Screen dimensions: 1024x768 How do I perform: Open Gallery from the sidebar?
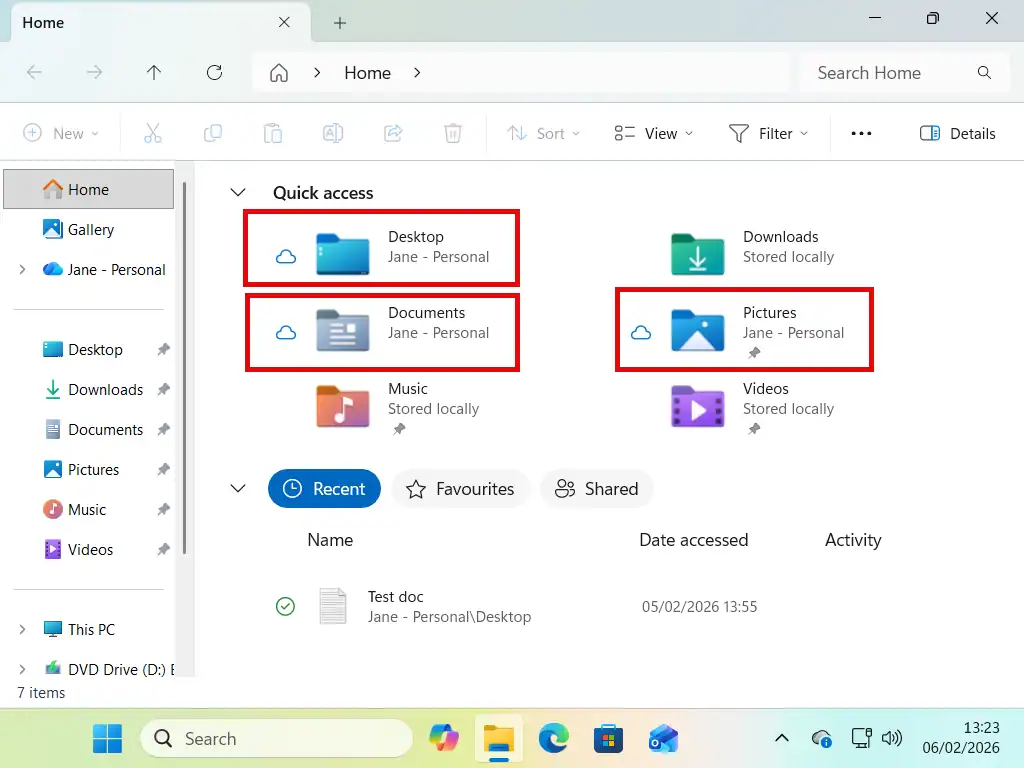click(85, 229)
